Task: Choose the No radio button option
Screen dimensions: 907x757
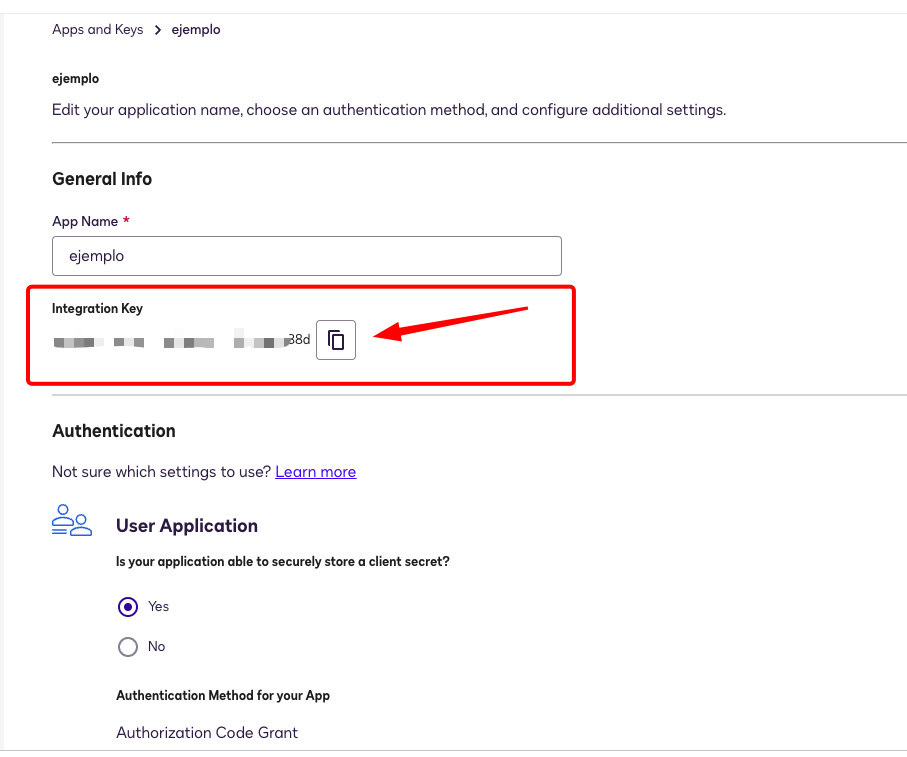Action: [128, 647]
